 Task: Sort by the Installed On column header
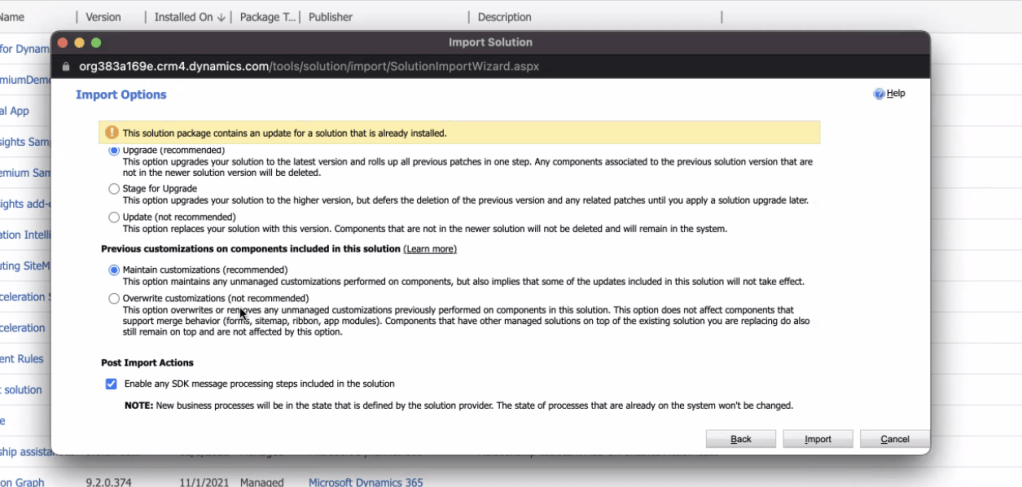click(189, 17)
